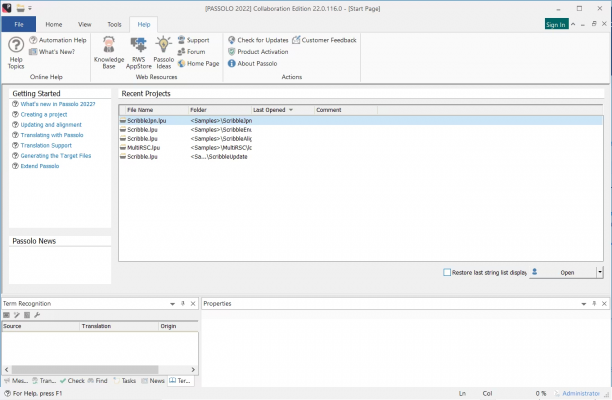Pin the Term Recognition panel
612x400 pixels.
(183, 304)
